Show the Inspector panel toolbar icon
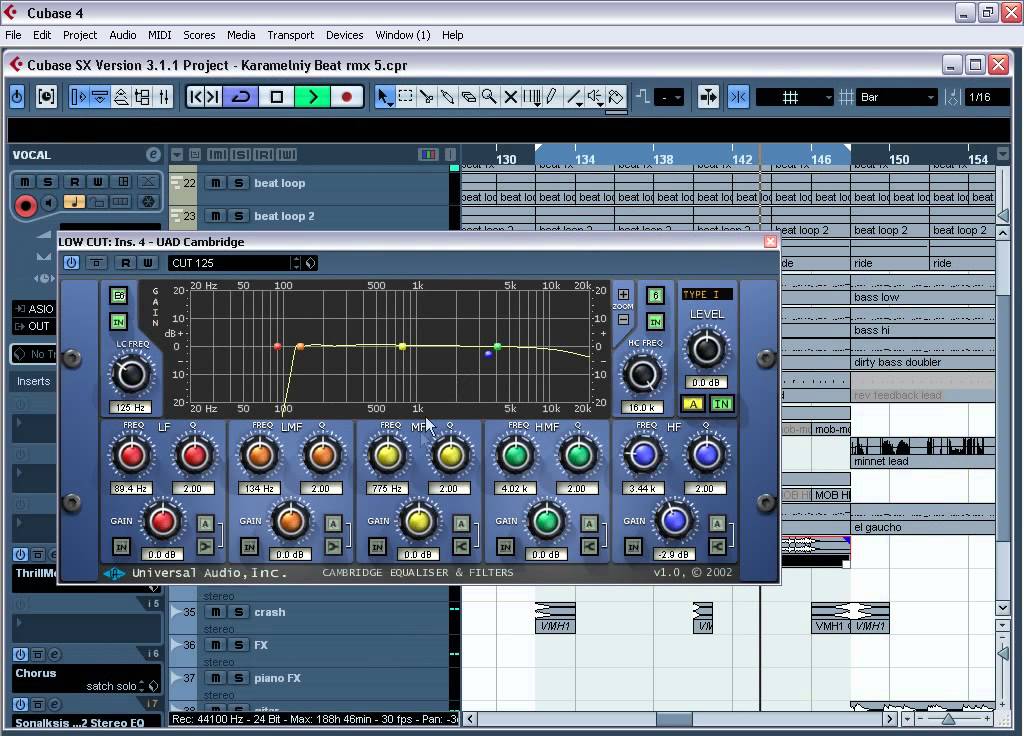The height and width of the screenshot is (736, 1024). (78, 97)
